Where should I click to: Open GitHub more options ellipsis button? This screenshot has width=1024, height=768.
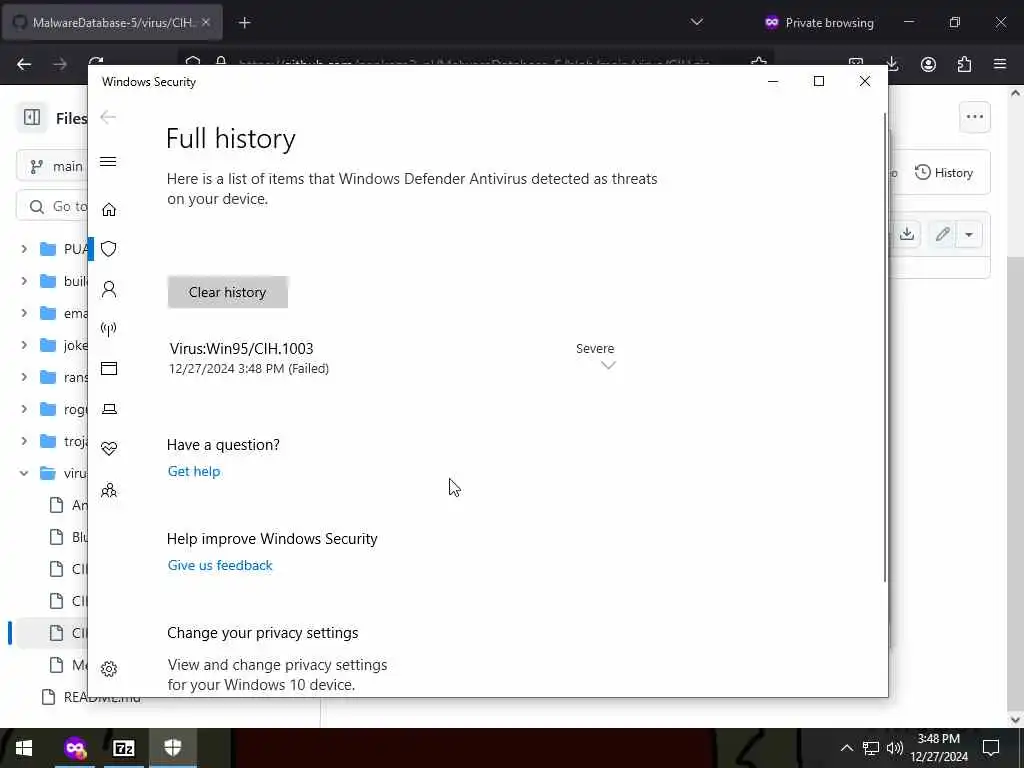(974, 118)
